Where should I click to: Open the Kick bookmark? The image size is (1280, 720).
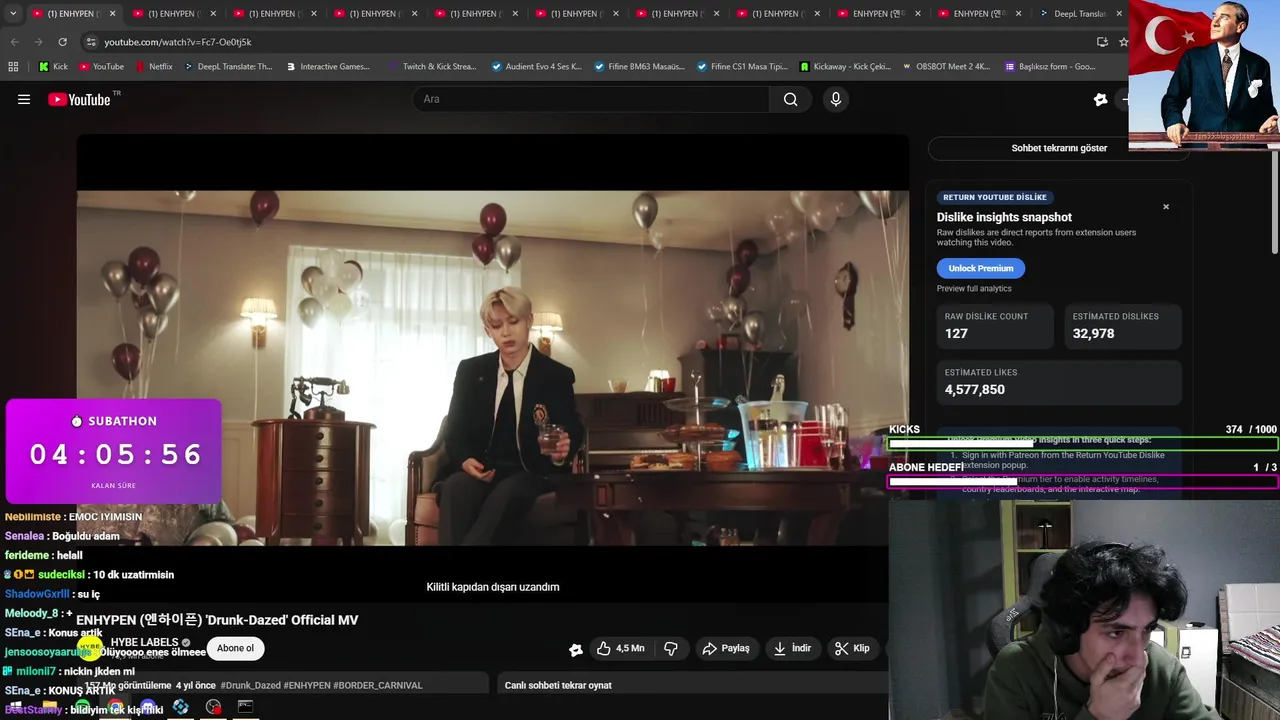click(53, 67)
